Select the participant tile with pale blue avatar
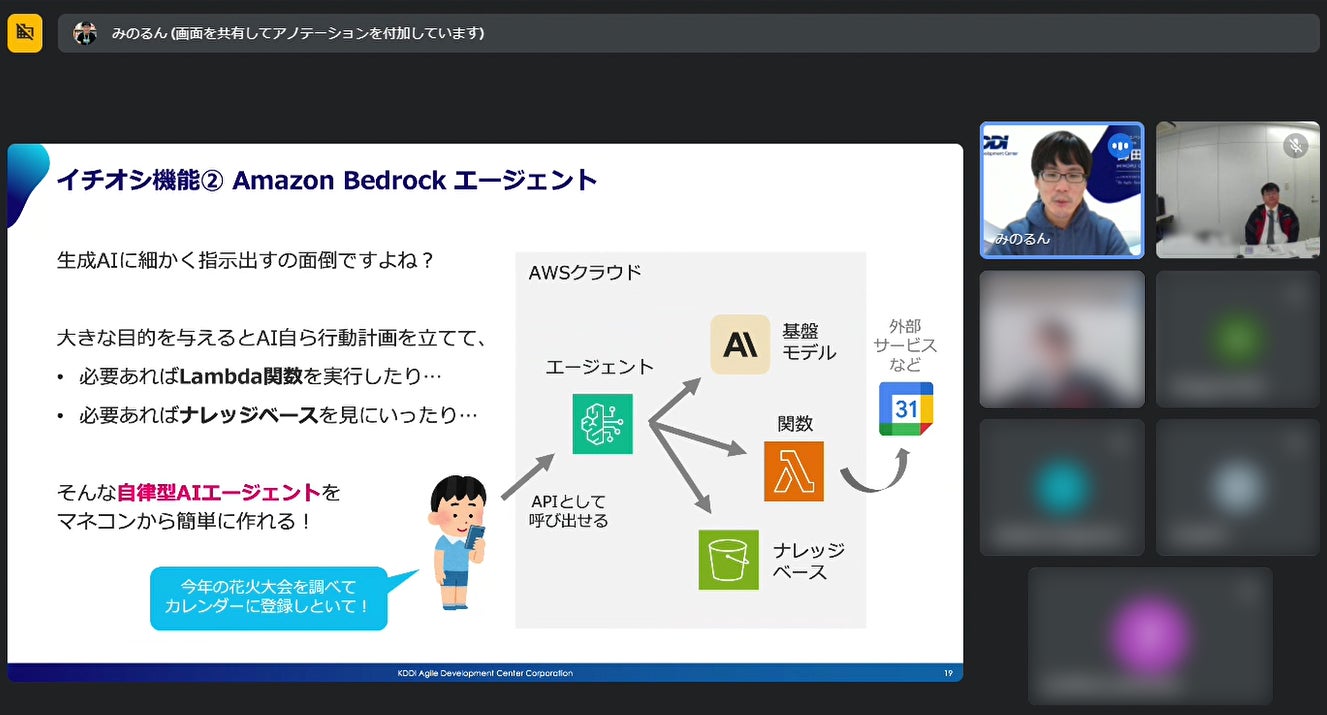 point(1238,487)
